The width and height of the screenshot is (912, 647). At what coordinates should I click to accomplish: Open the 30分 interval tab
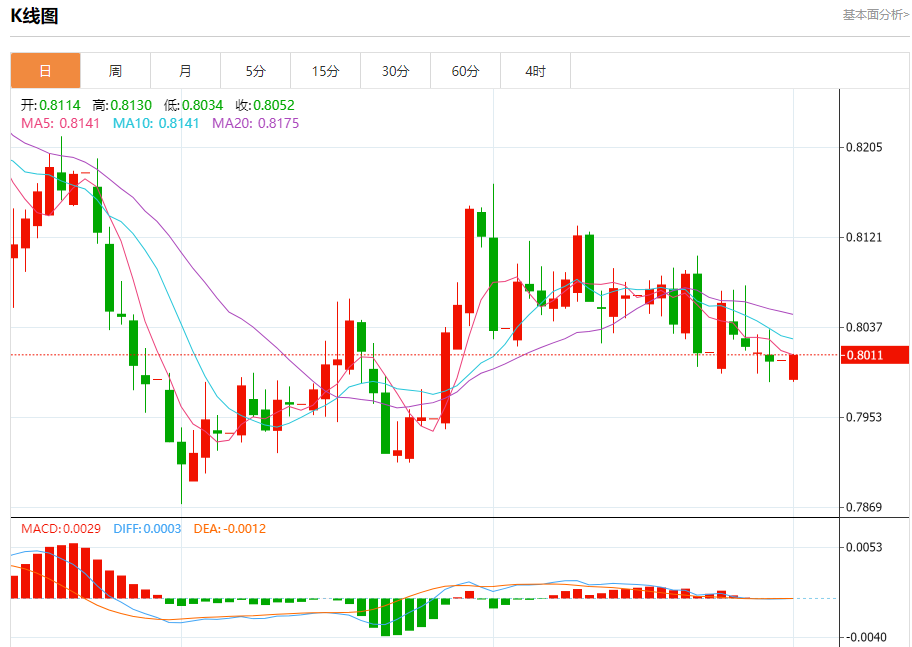[396, 71]
